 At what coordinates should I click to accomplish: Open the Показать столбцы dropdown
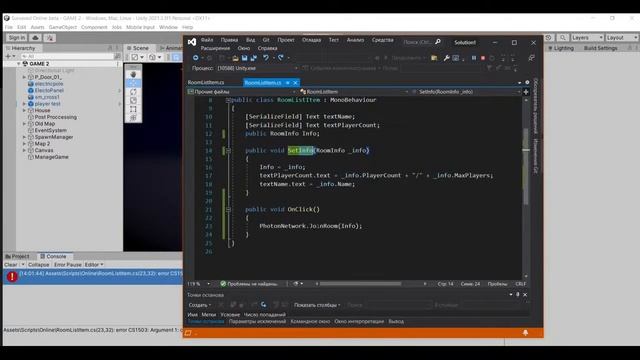click(x=317, y=305)
